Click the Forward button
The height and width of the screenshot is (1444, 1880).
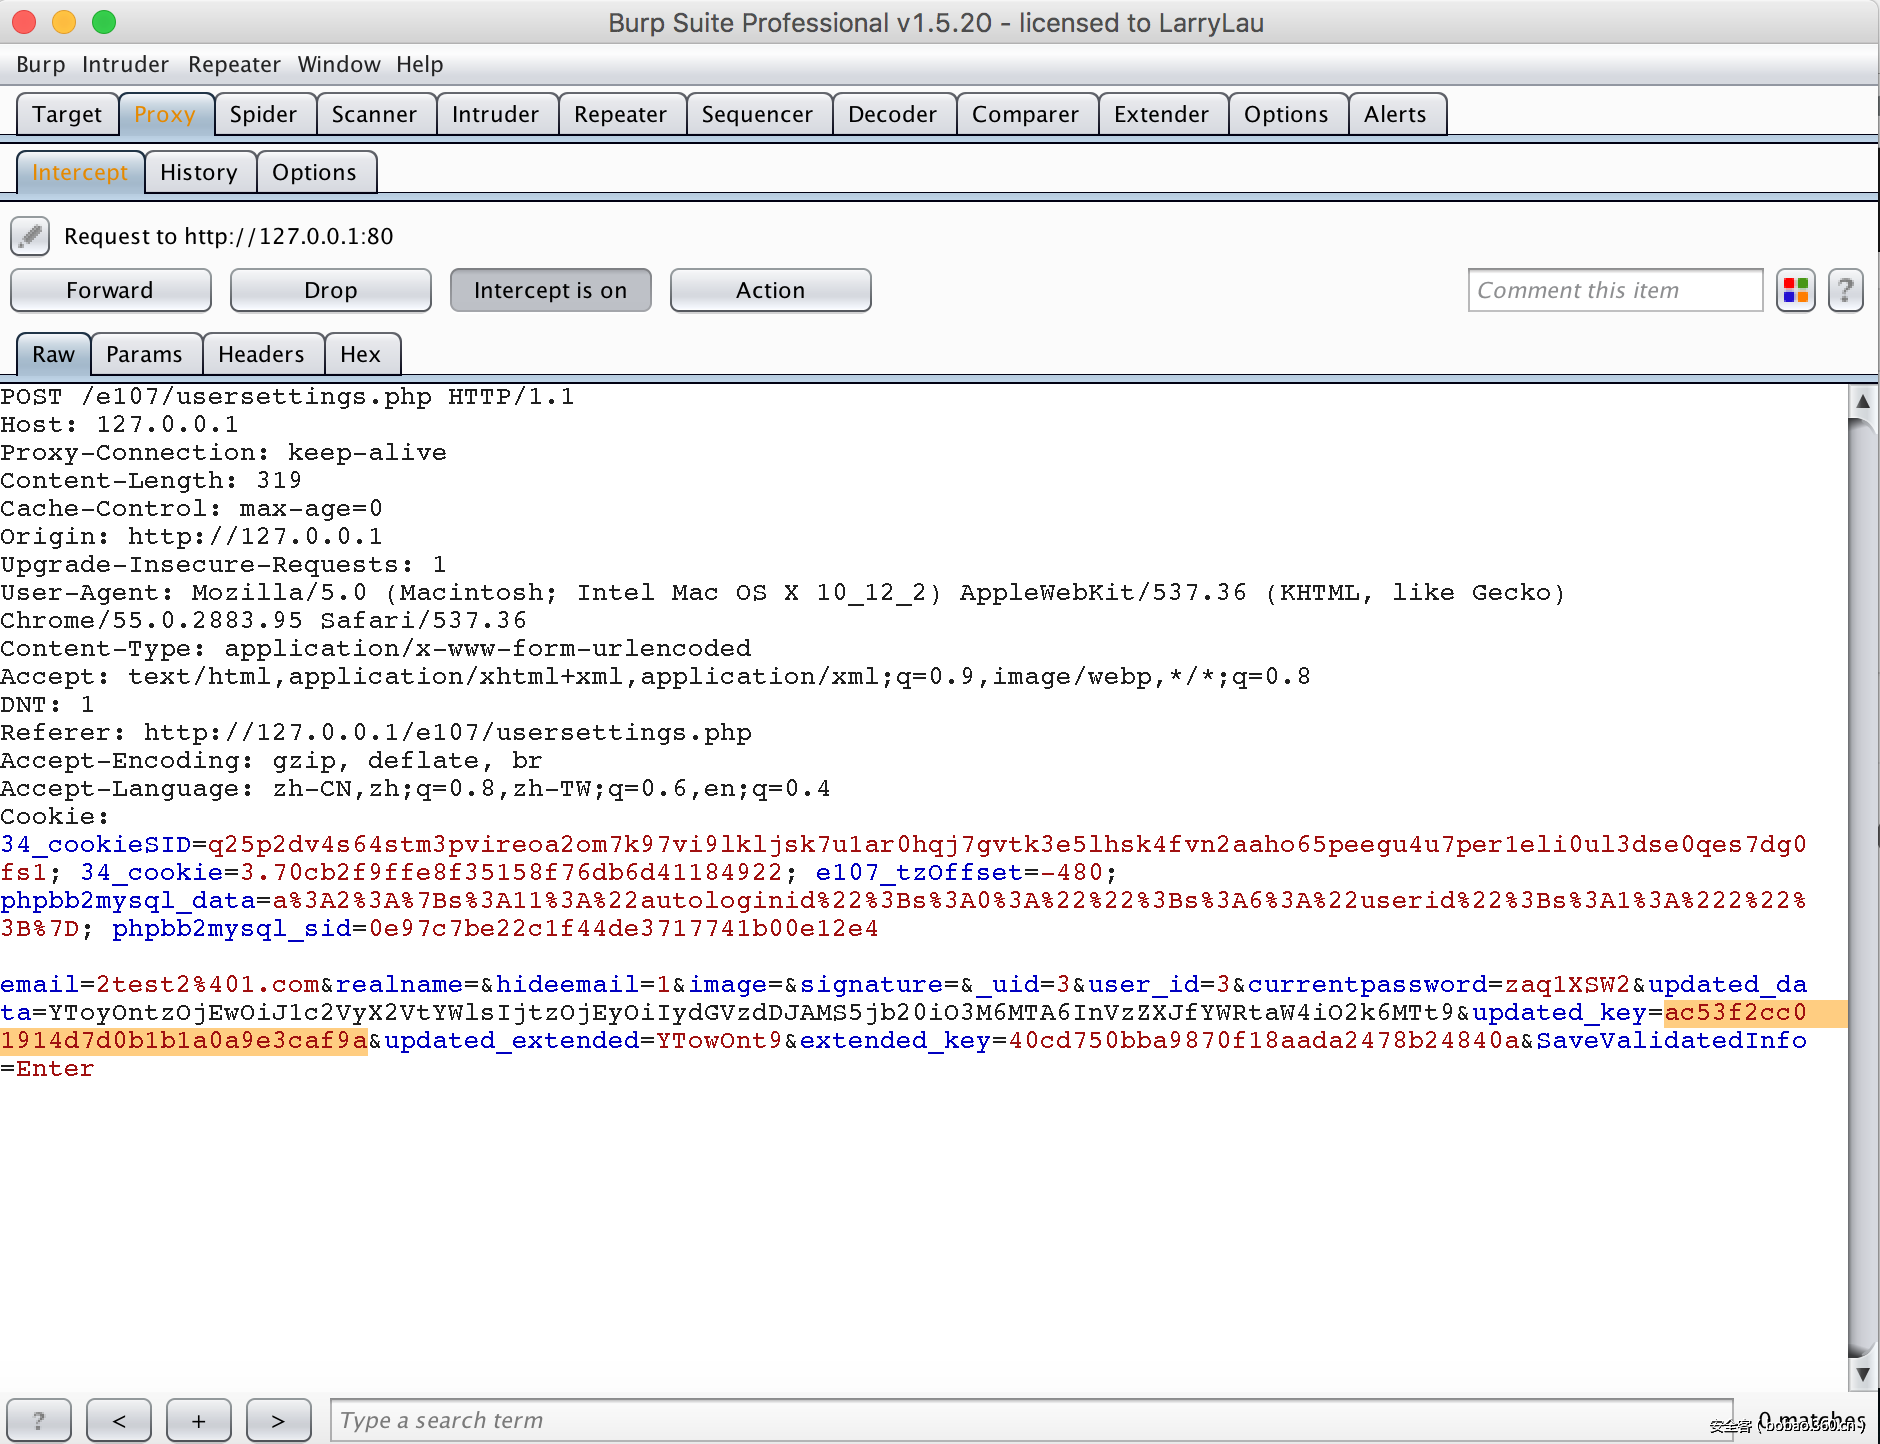[x=110, y=290]
